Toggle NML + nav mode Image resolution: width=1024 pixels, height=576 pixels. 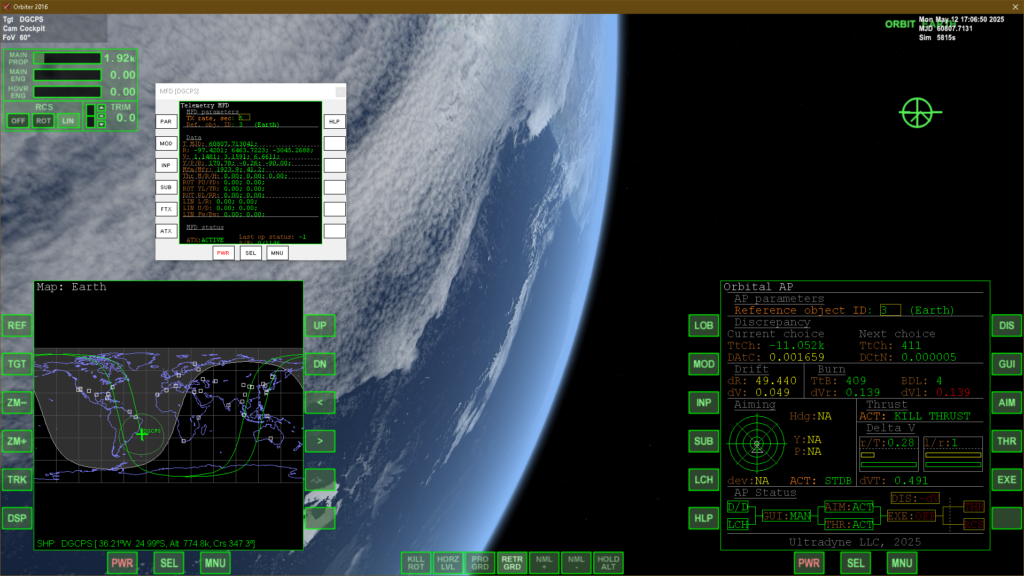pyautogui.click(x=544, y=563)
